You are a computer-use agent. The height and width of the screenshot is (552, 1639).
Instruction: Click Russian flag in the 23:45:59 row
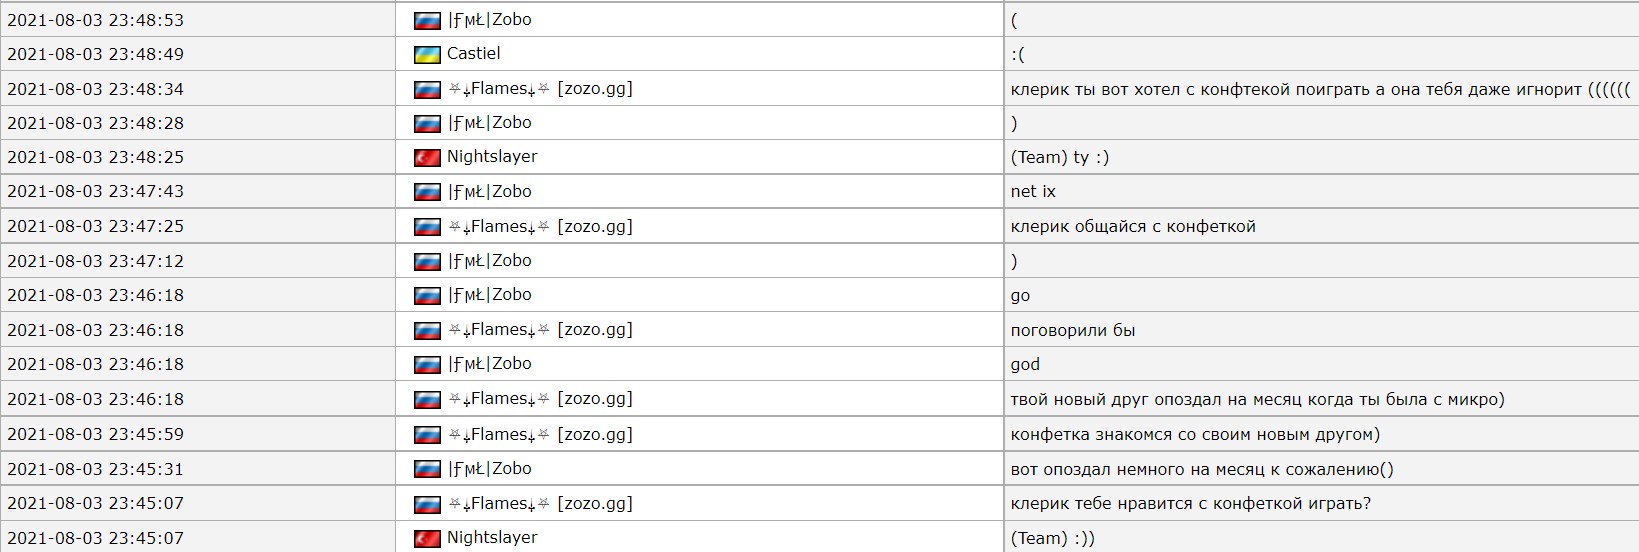coord(427,435)
